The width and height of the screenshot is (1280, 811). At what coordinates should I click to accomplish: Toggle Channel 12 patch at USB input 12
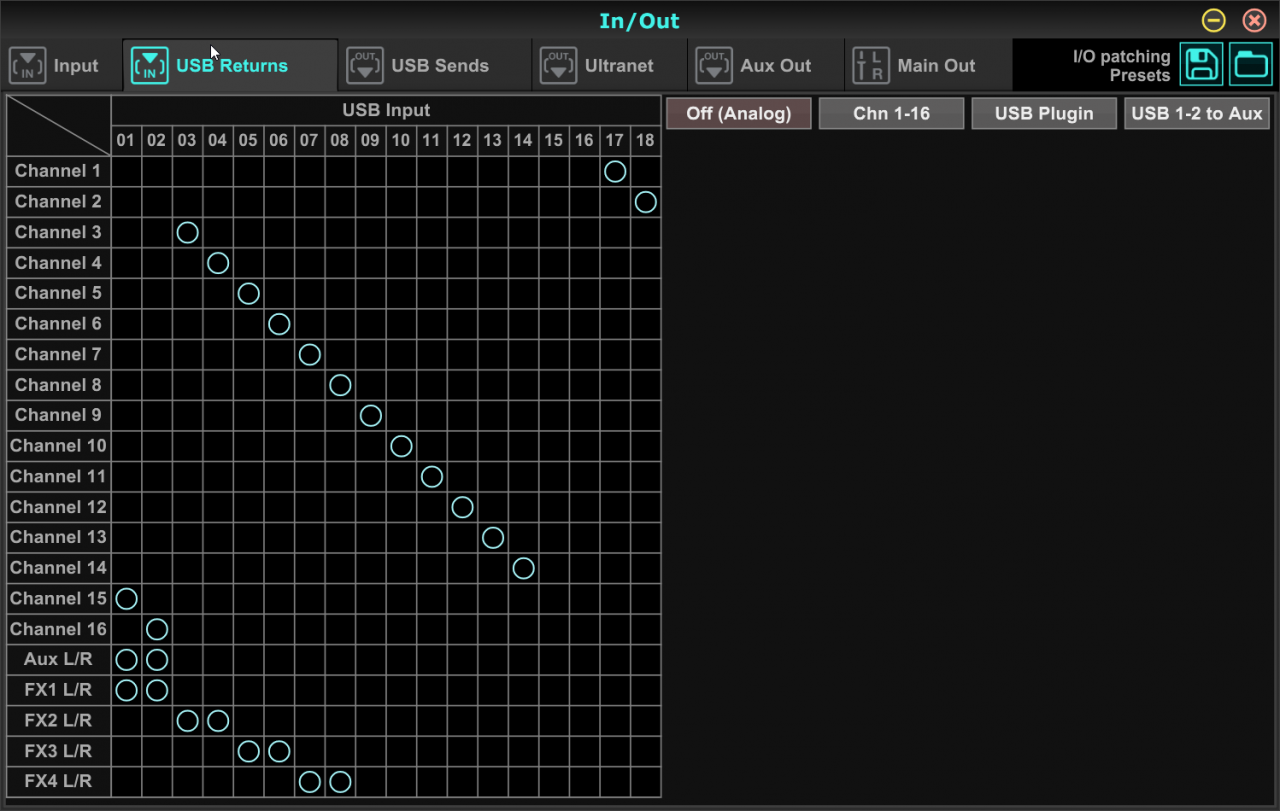point(462,507)
